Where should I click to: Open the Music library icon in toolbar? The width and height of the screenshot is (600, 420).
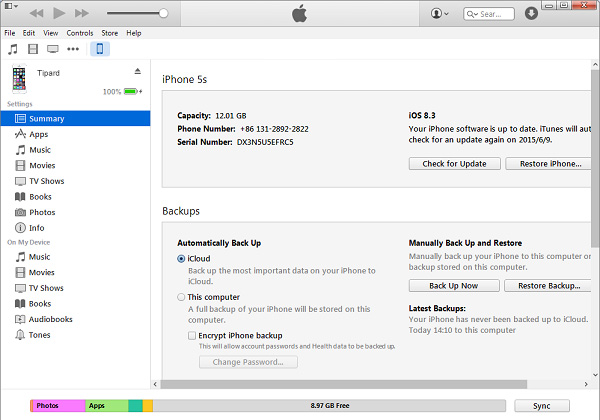click(x=13, y=49)
